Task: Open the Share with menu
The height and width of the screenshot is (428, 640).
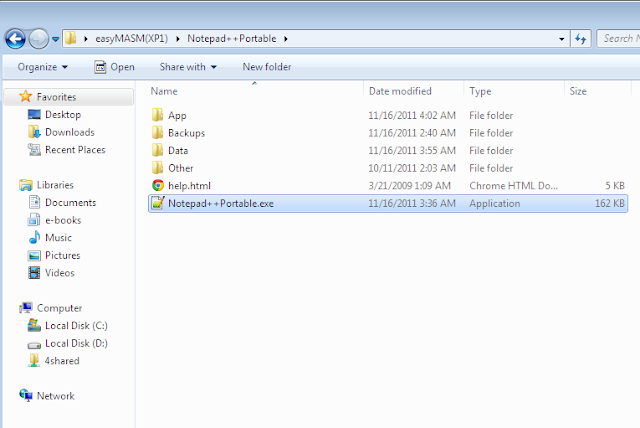Action: (188, 67)
